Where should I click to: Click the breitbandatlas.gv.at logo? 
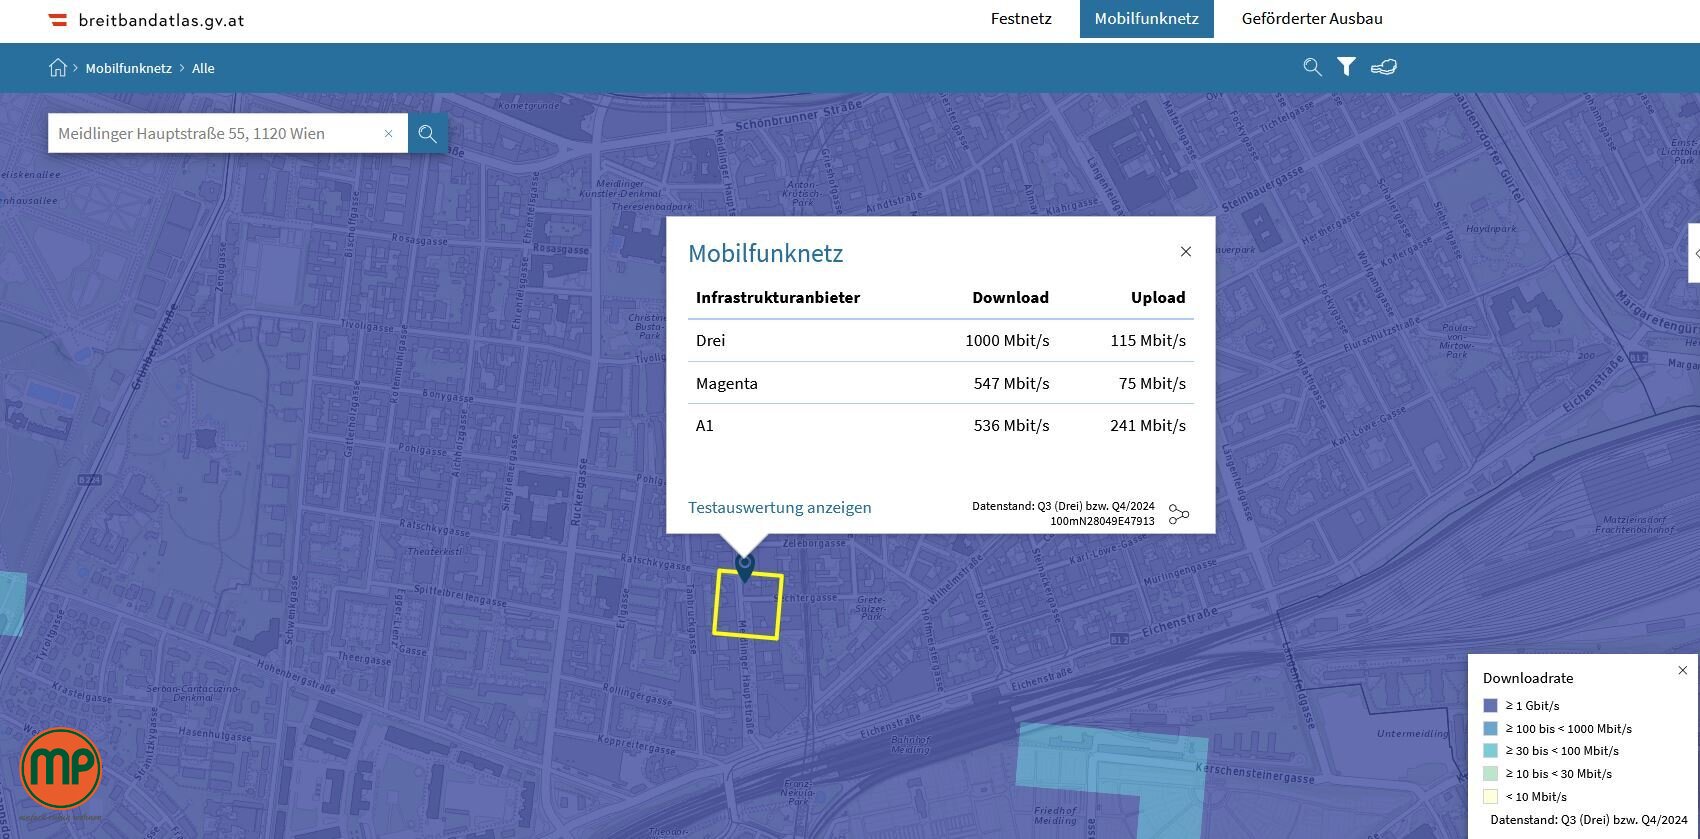(x=146, y=20)
